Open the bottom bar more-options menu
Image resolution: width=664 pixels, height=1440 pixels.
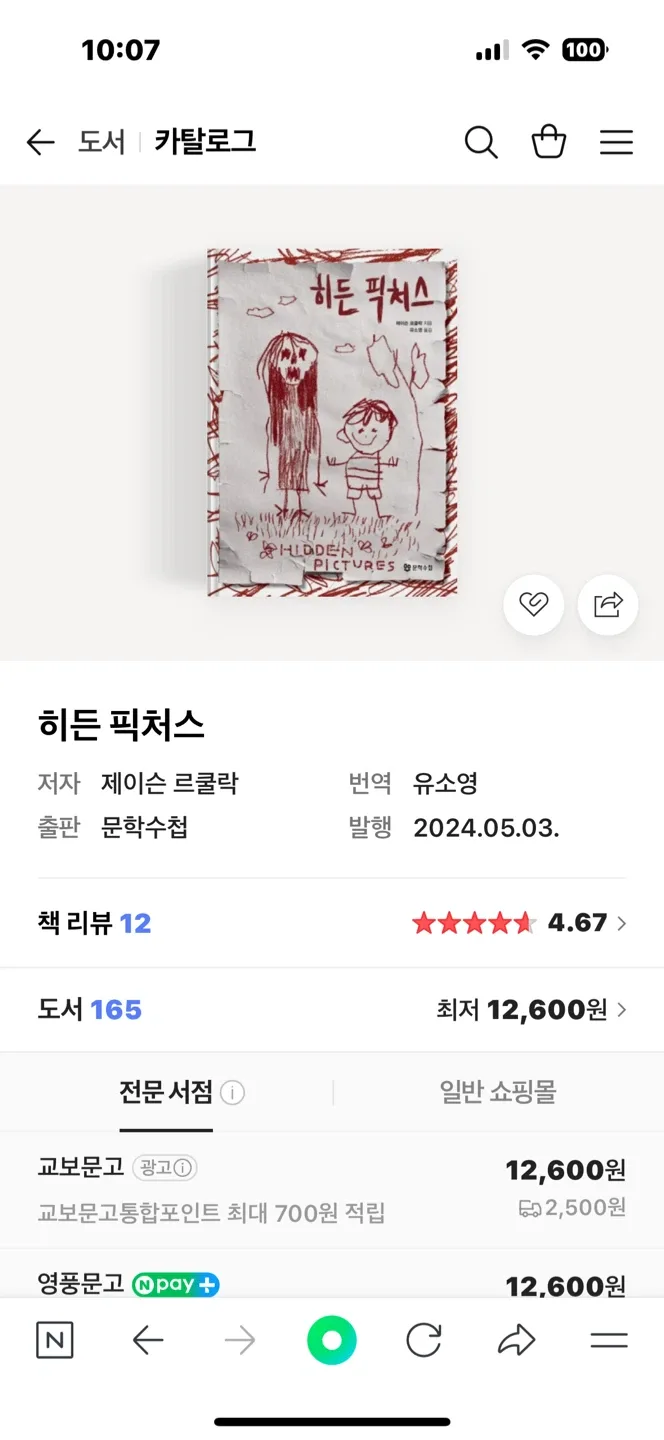[608, 1340]
